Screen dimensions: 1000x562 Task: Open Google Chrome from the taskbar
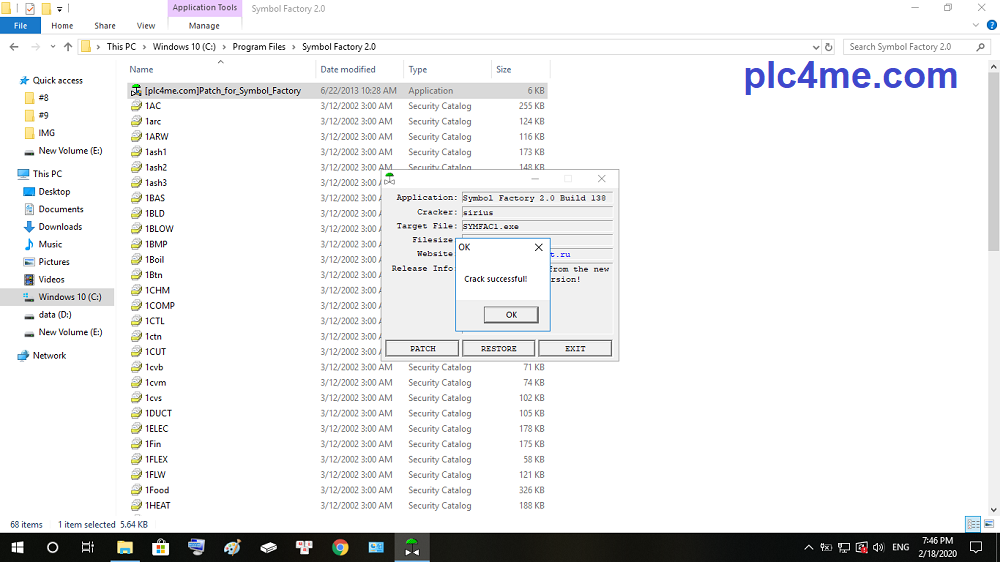click(340, 547)
